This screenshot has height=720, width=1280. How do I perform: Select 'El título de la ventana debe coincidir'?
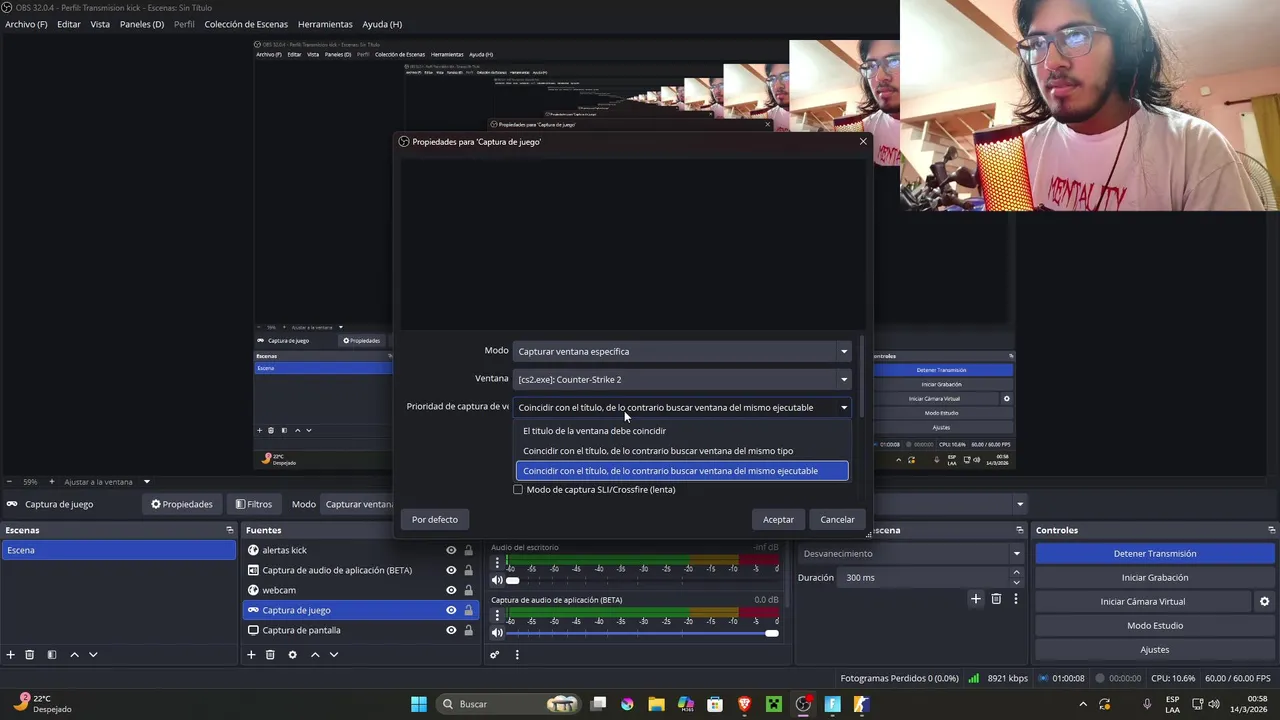682,431
